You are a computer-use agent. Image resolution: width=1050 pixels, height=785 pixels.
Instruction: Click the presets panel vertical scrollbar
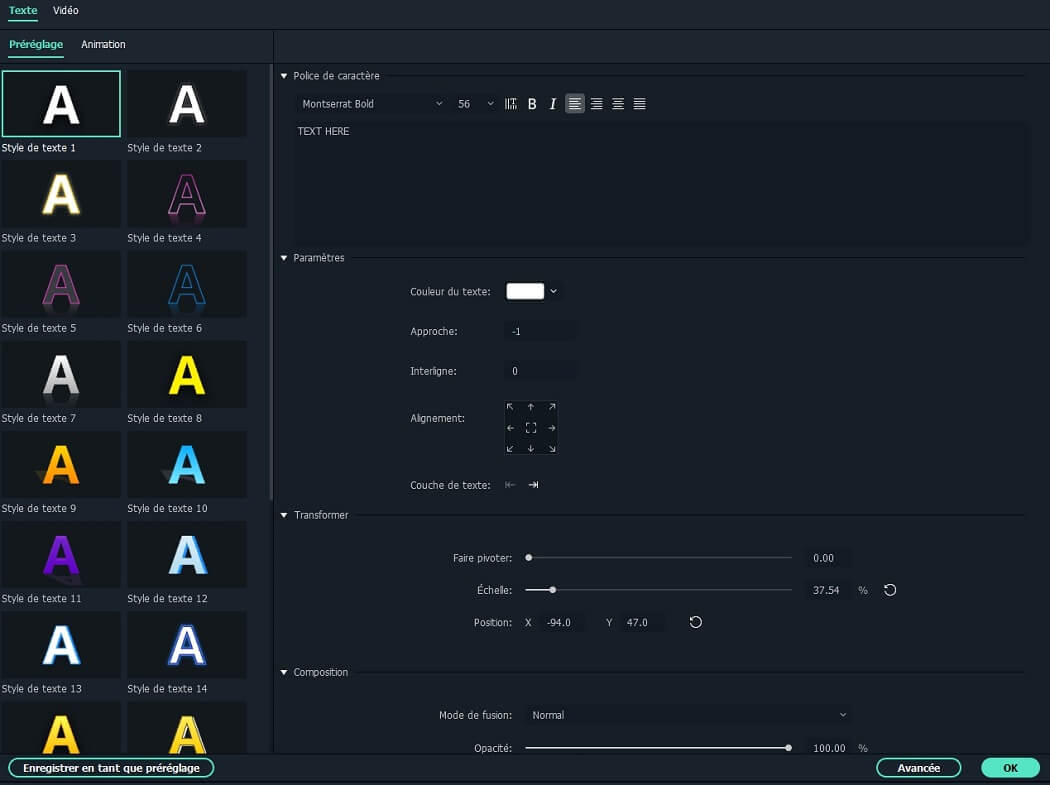(271, 282)
